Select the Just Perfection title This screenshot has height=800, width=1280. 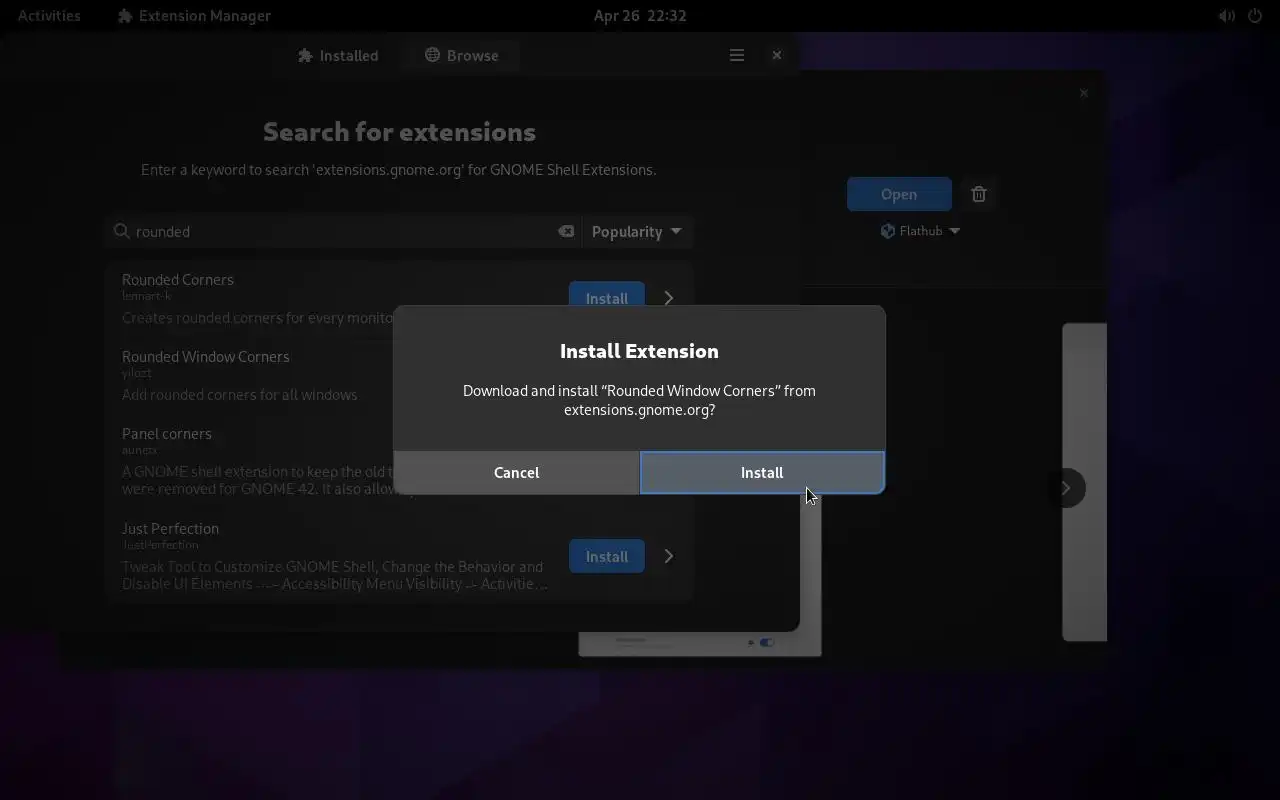click(170, 528)
